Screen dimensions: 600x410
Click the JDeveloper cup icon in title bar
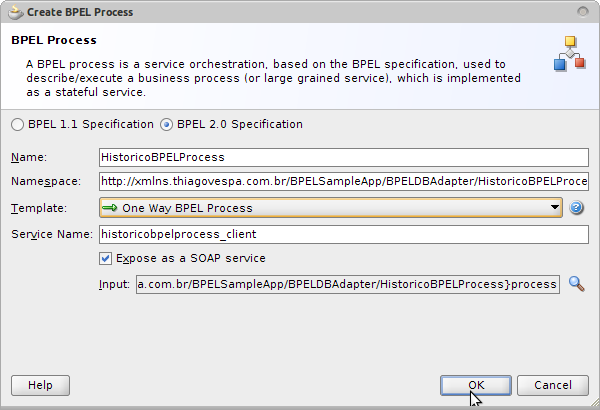coord(15,12)
